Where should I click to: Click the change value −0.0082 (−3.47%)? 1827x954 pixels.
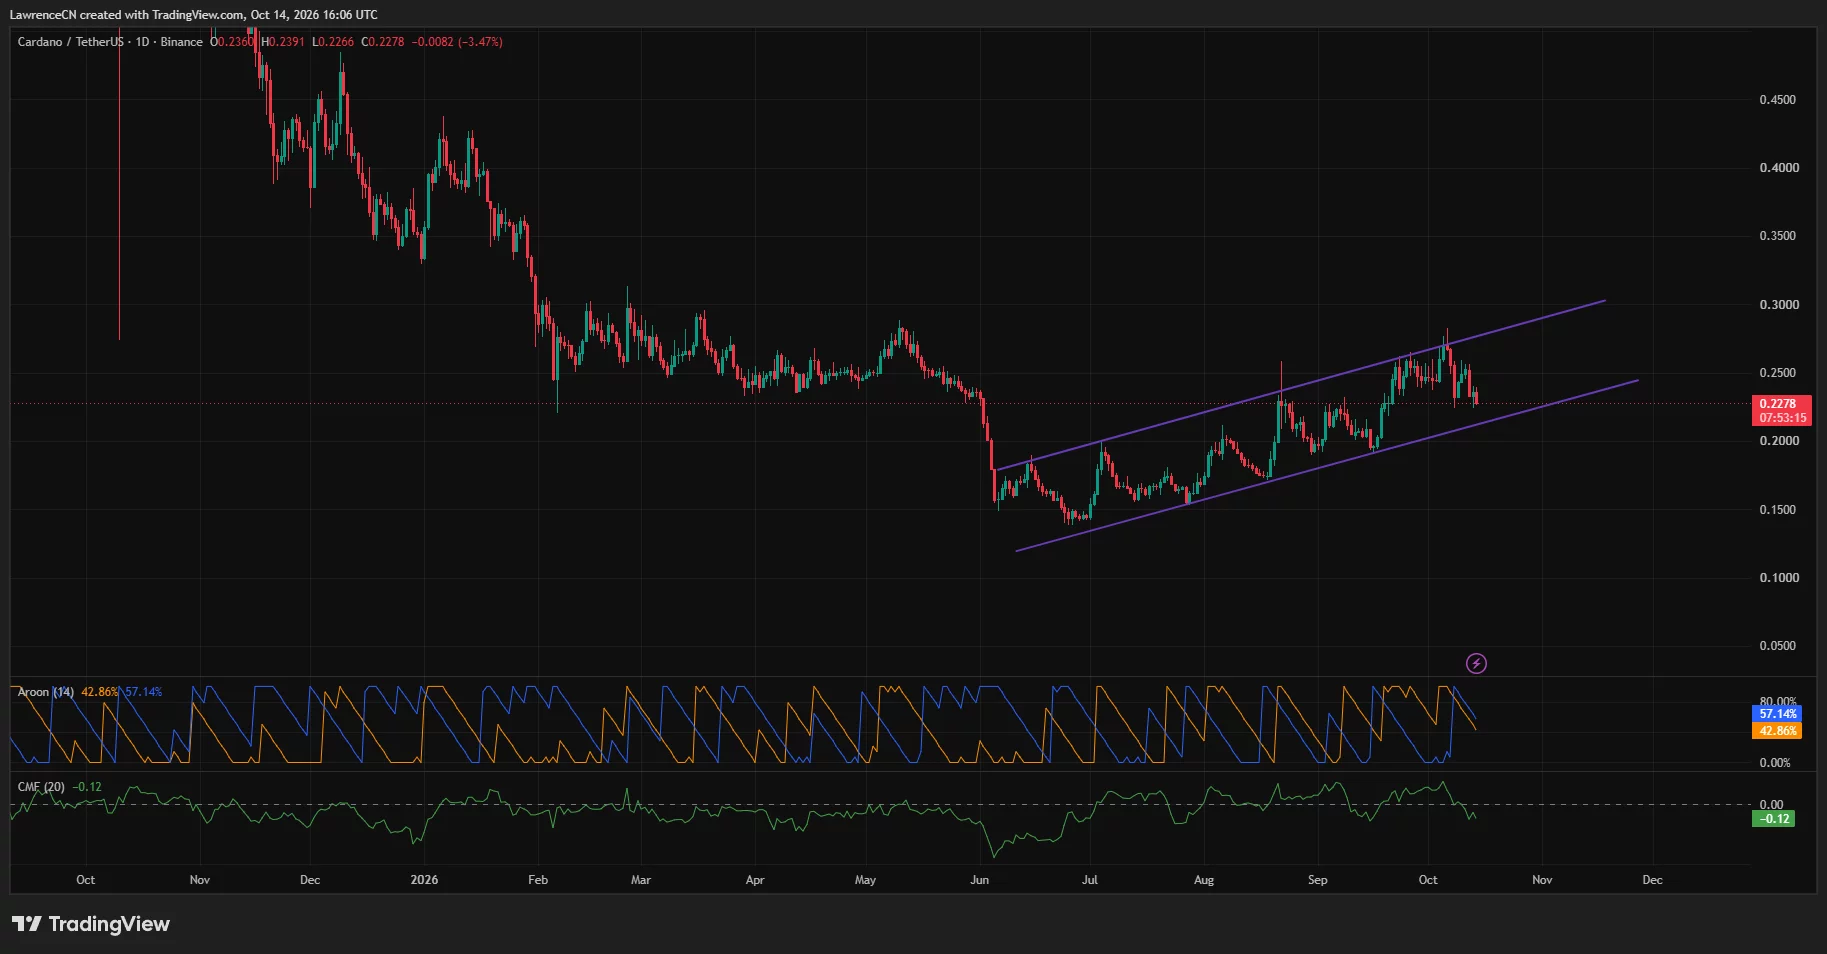click(x=458, y=42)
